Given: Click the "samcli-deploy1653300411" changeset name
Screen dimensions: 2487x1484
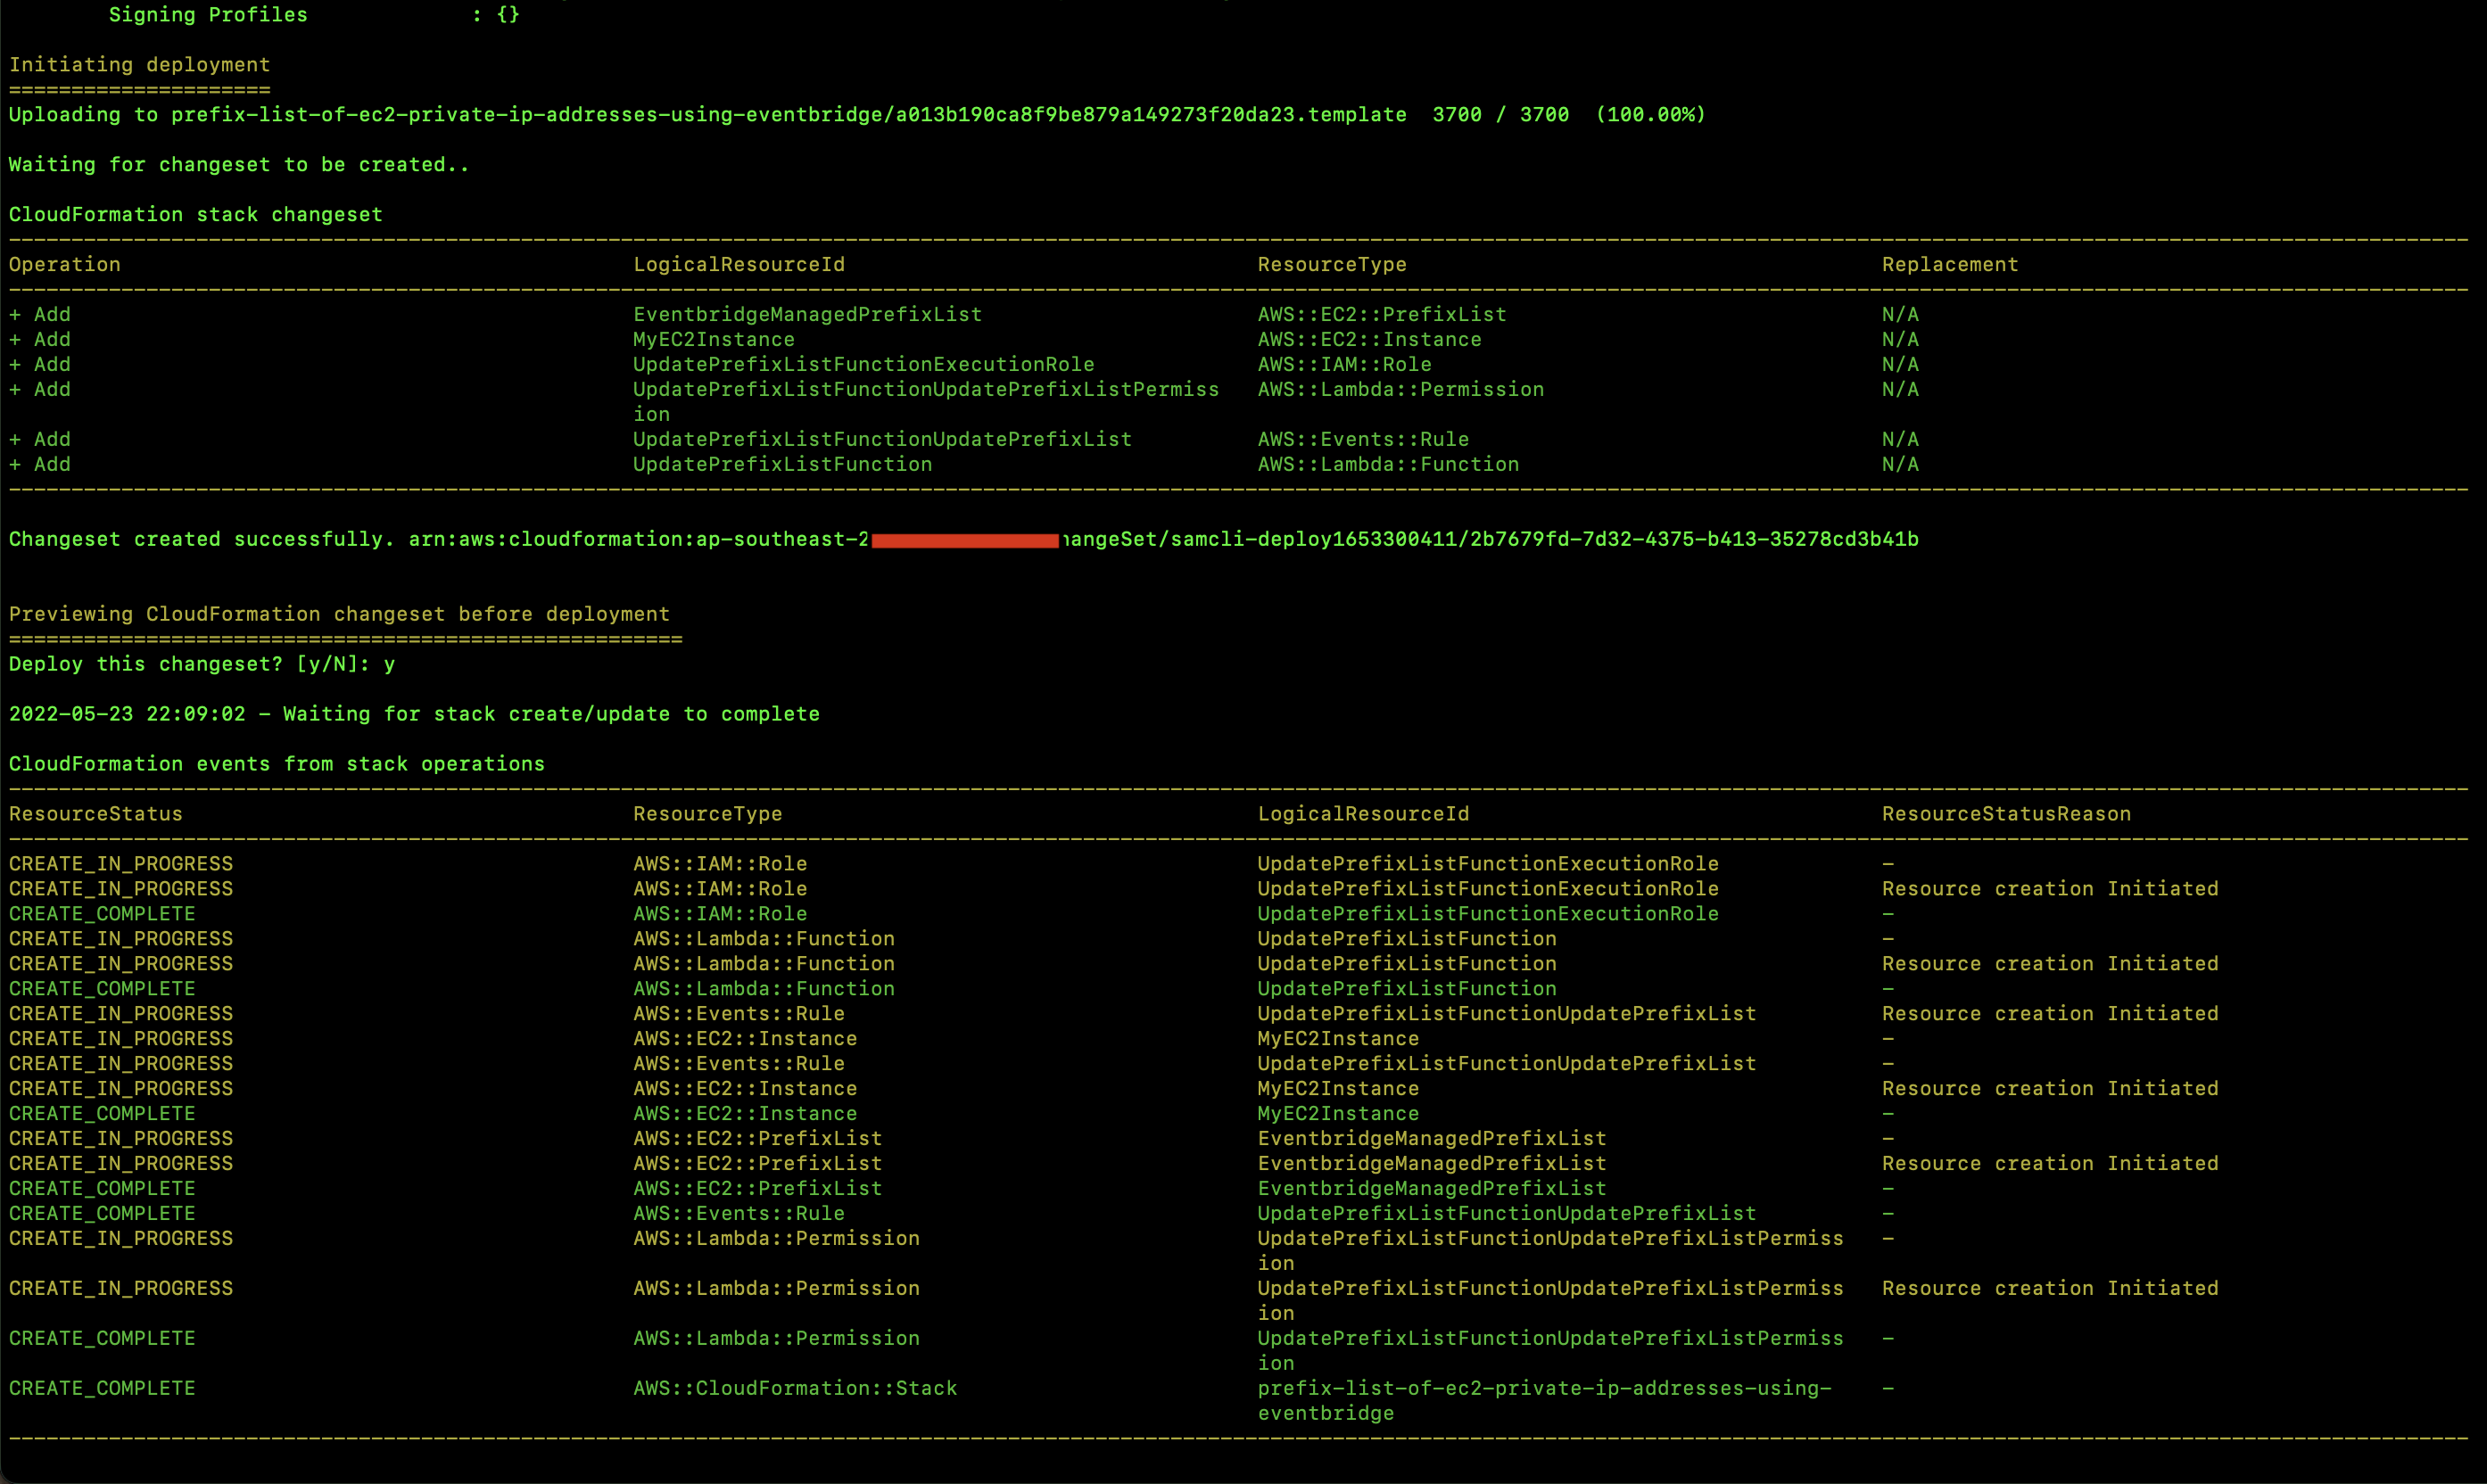Looking at the screenshot, I should coord(1314,540).
